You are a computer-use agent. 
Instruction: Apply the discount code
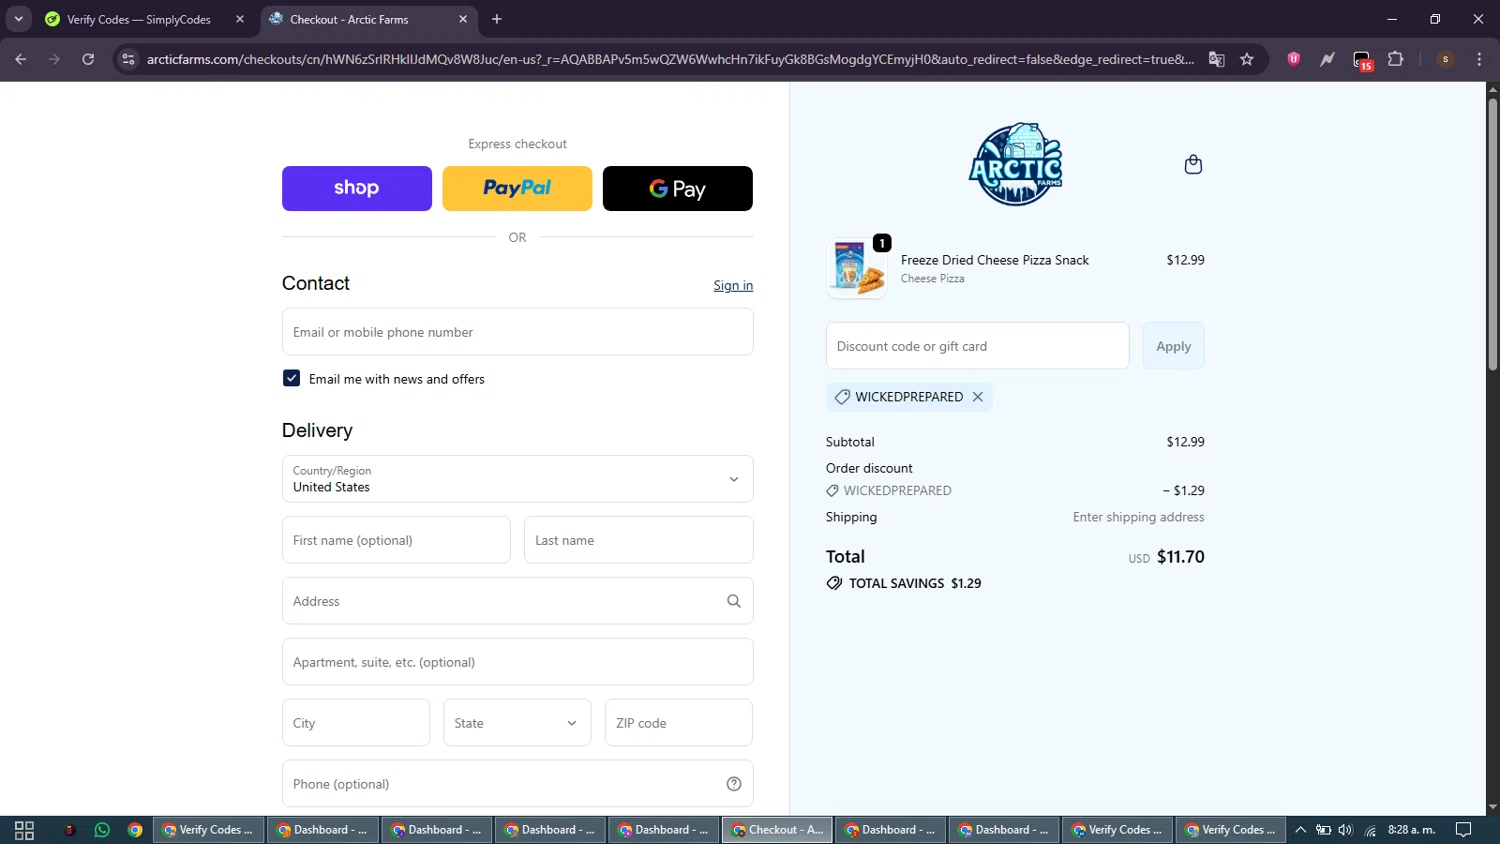1173,346
